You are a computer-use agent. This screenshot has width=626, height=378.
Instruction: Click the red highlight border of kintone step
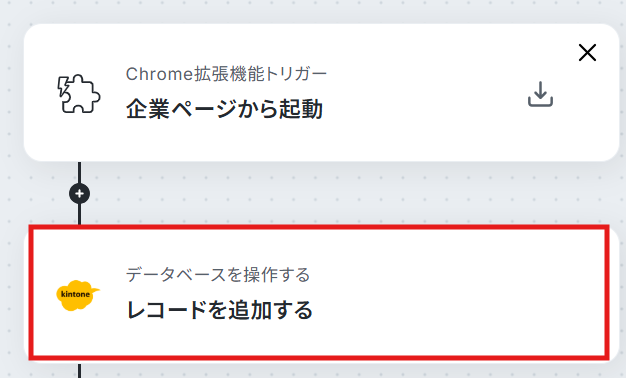pos(319,228)
